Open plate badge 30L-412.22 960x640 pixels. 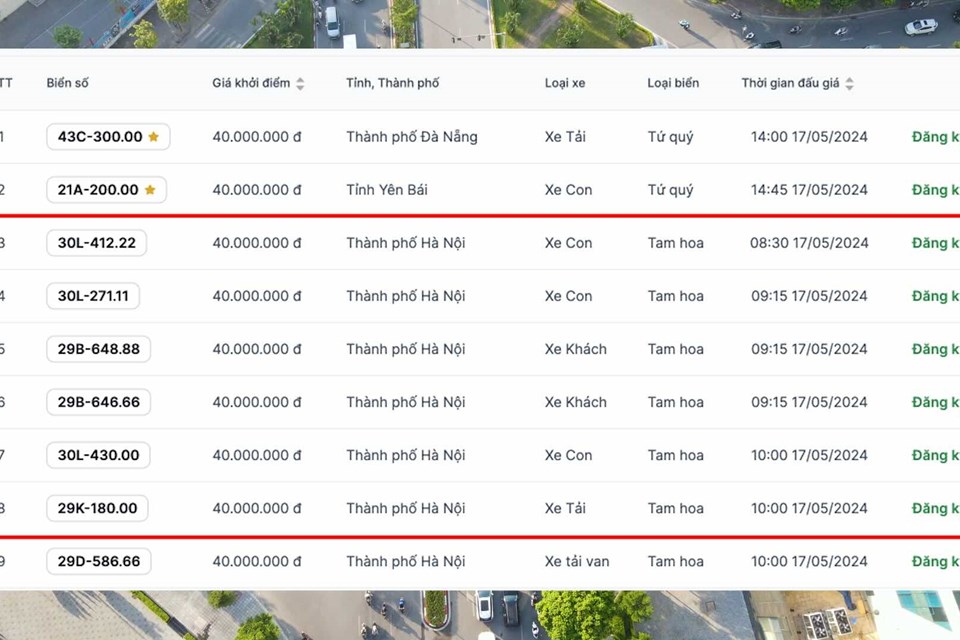click(97, 243)
